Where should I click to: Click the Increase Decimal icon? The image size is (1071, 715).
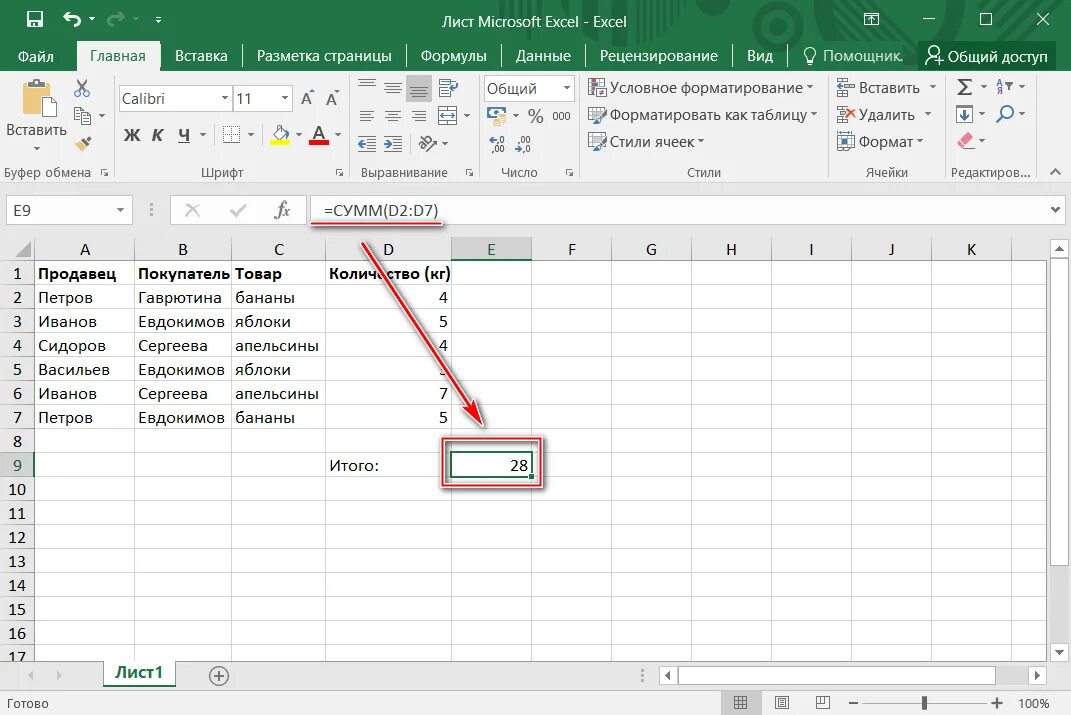coord(497,143)
